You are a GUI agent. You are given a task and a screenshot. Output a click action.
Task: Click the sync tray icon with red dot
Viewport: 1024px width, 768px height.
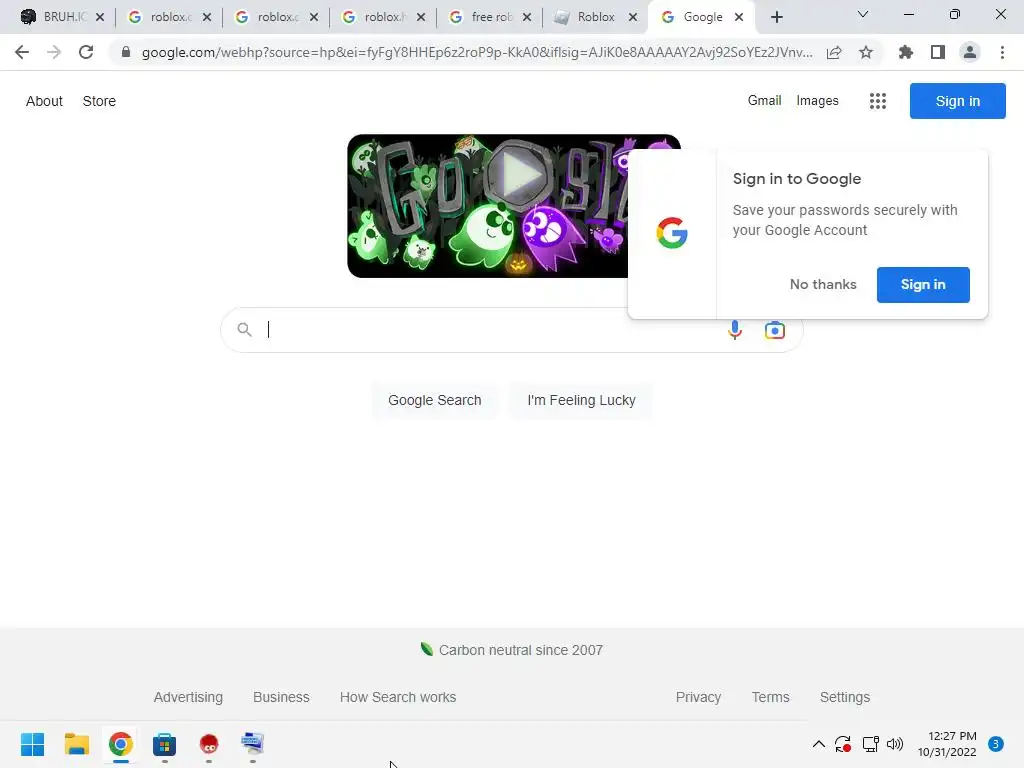point(843,744)
